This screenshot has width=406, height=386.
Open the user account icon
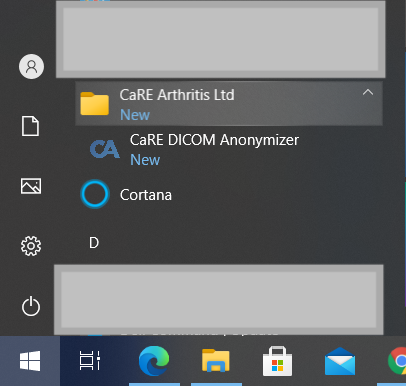(x=31, y=67)
